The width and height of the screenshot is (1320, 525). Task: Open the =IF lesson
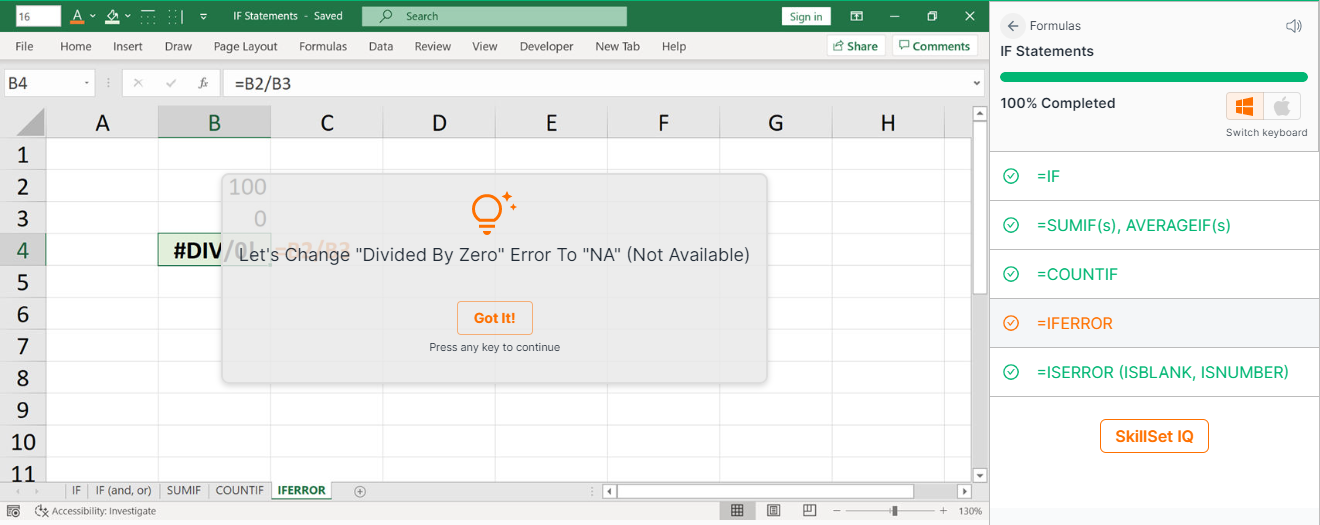(1154, 176)
